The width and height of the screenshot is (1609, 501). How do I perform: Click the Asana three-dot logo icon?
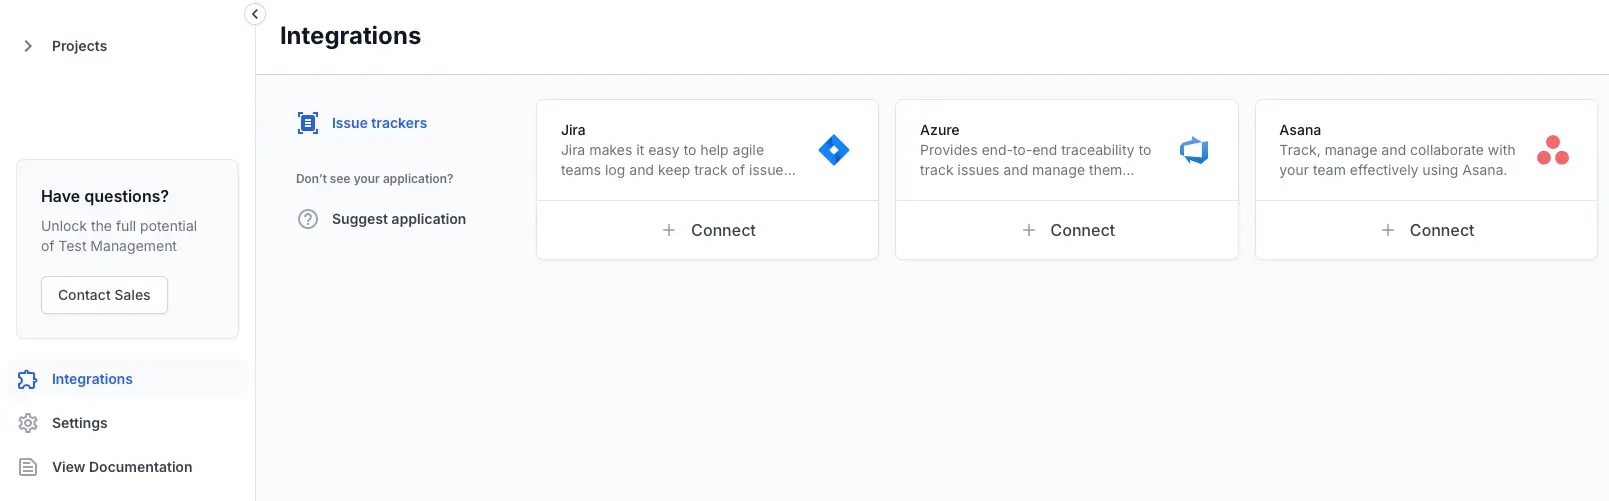[x=1552, y=150]
